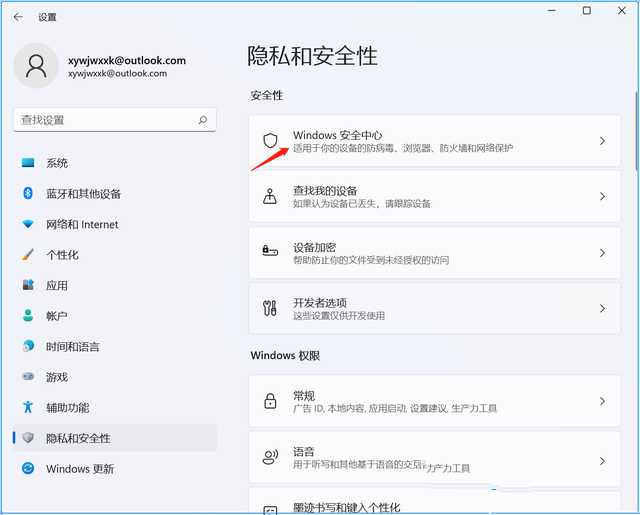This screenshot has height=515, width=640.
Task: Open 墨迹书写和键入个性化 card
Action: tap(435, 500)
